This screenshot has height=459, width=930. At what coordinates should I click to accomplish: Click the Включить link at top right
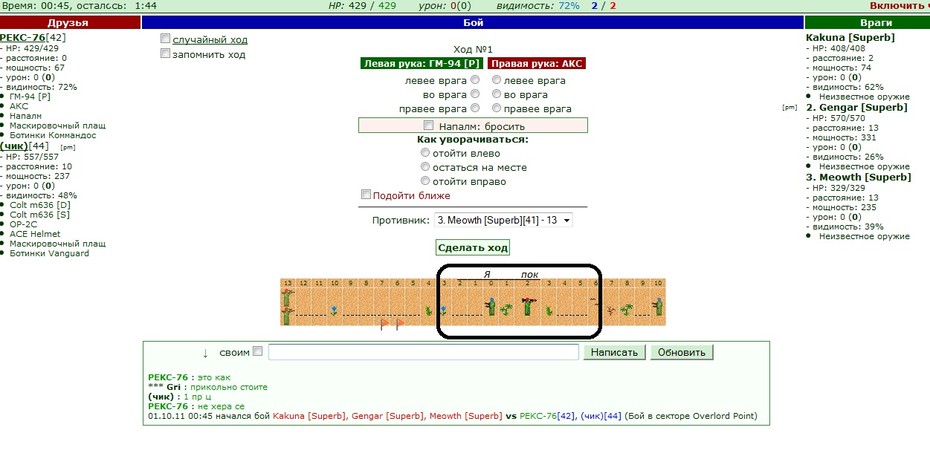tap(900, 5)
